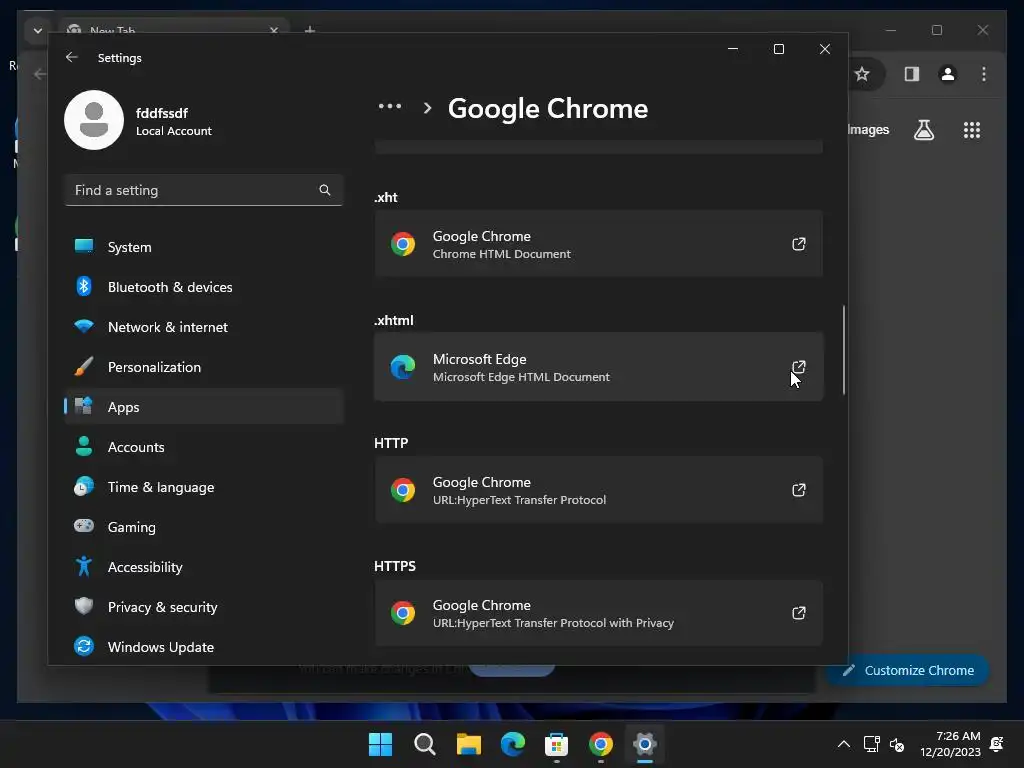Viewport: 1024px width, 768px height.
Task: Click Chrome logo in .xht row
Action: 403,244
